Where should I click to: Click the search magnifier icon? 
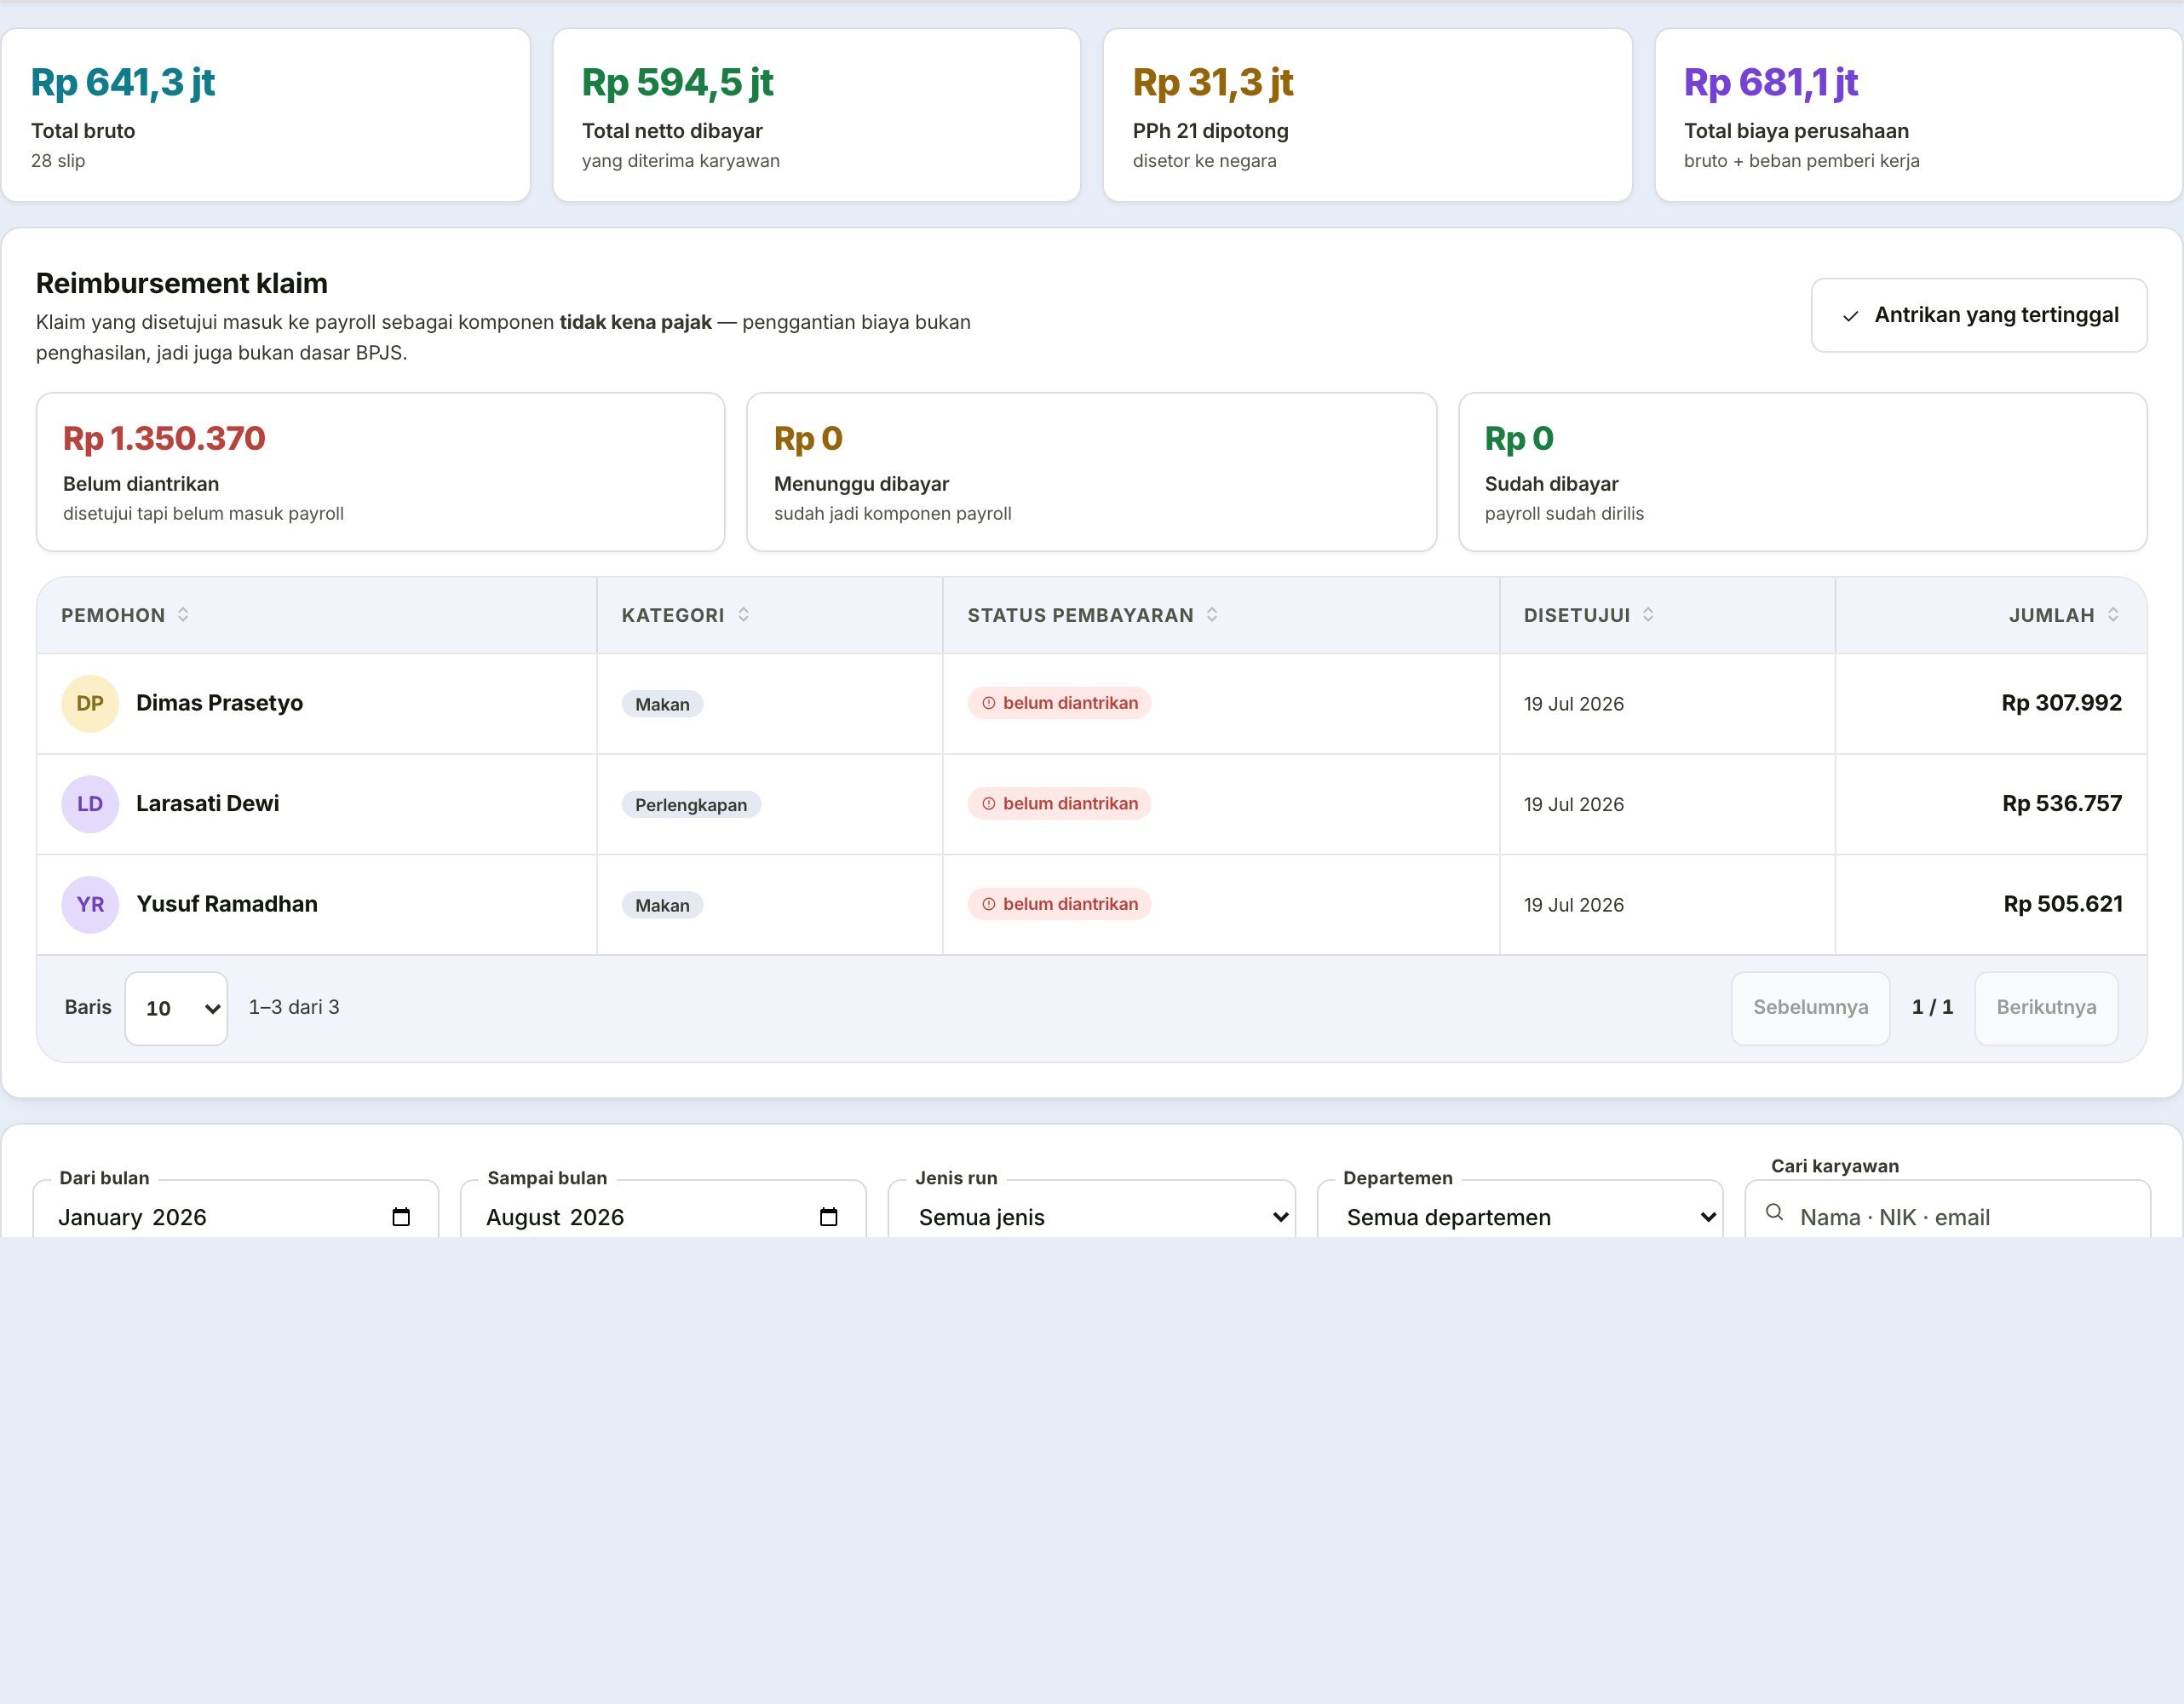click(x=1774, y=1212)
